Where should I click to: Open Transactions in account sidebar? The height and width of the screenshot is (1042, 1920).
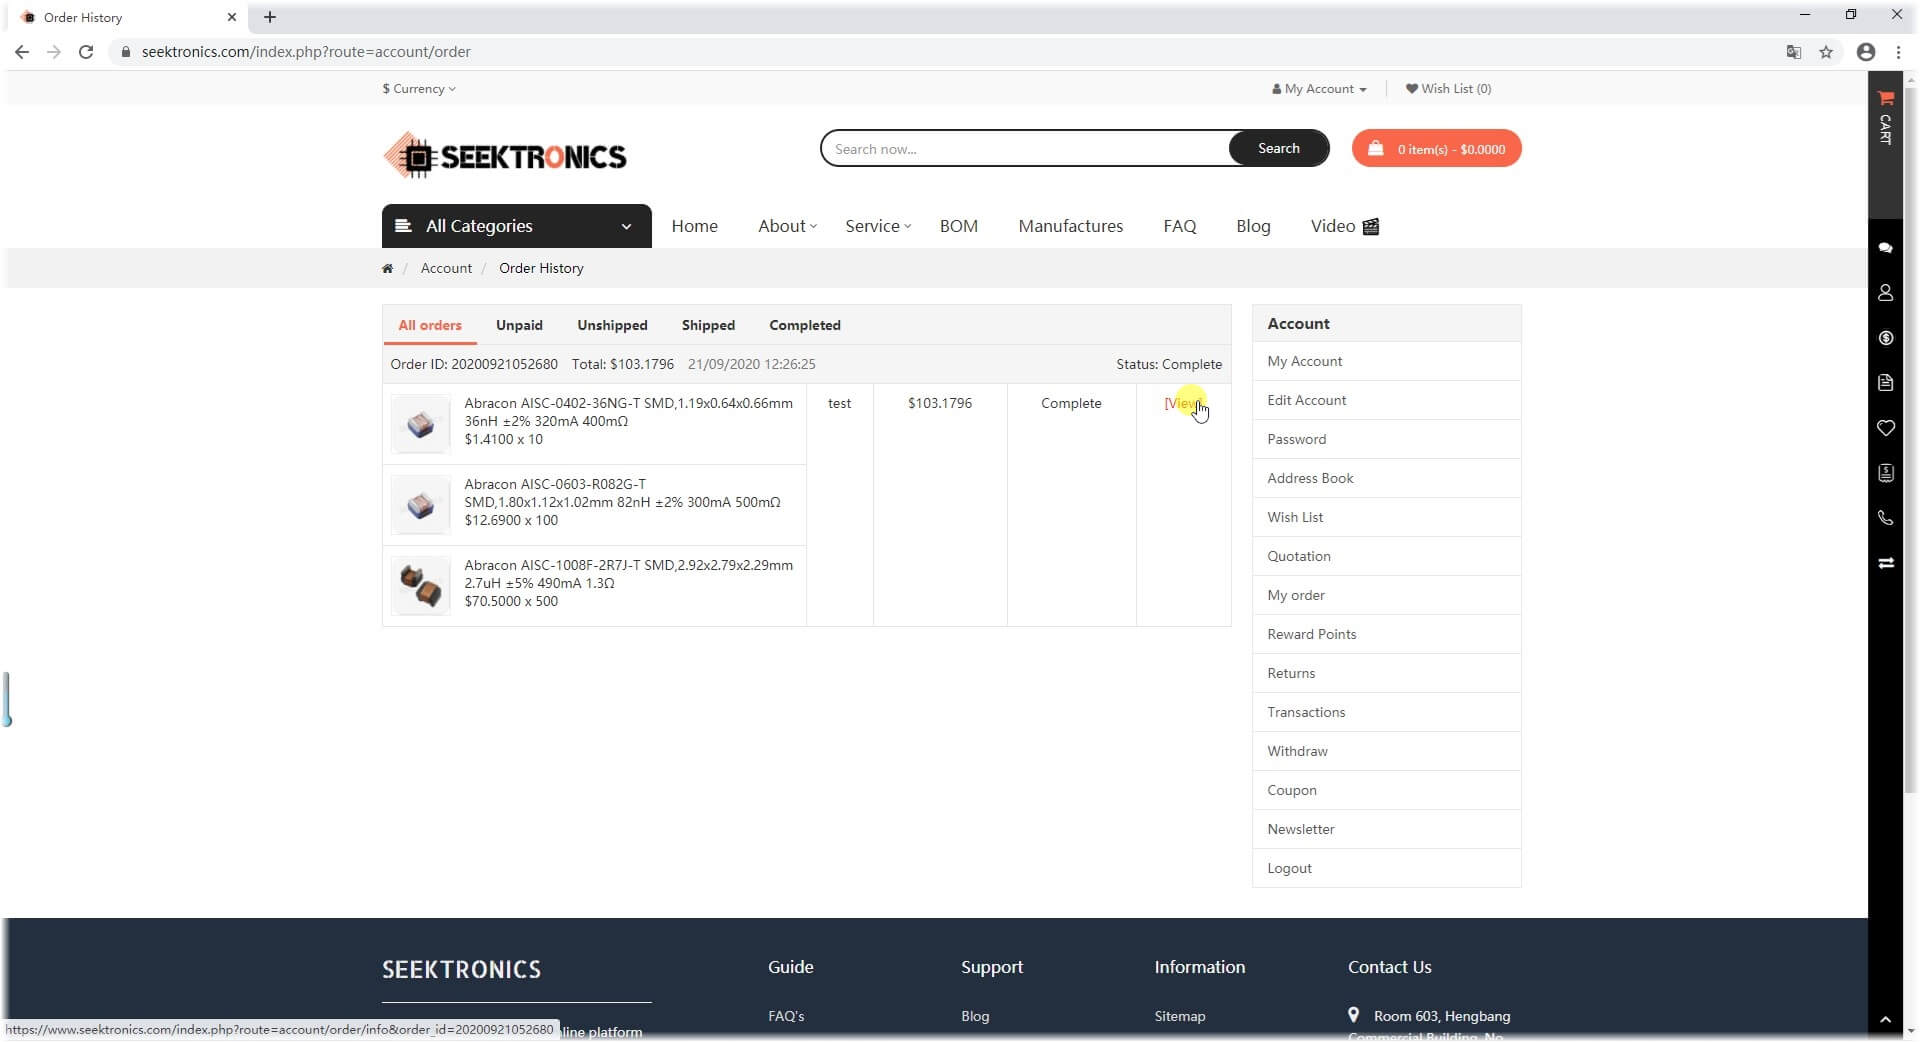[1386, 712]
